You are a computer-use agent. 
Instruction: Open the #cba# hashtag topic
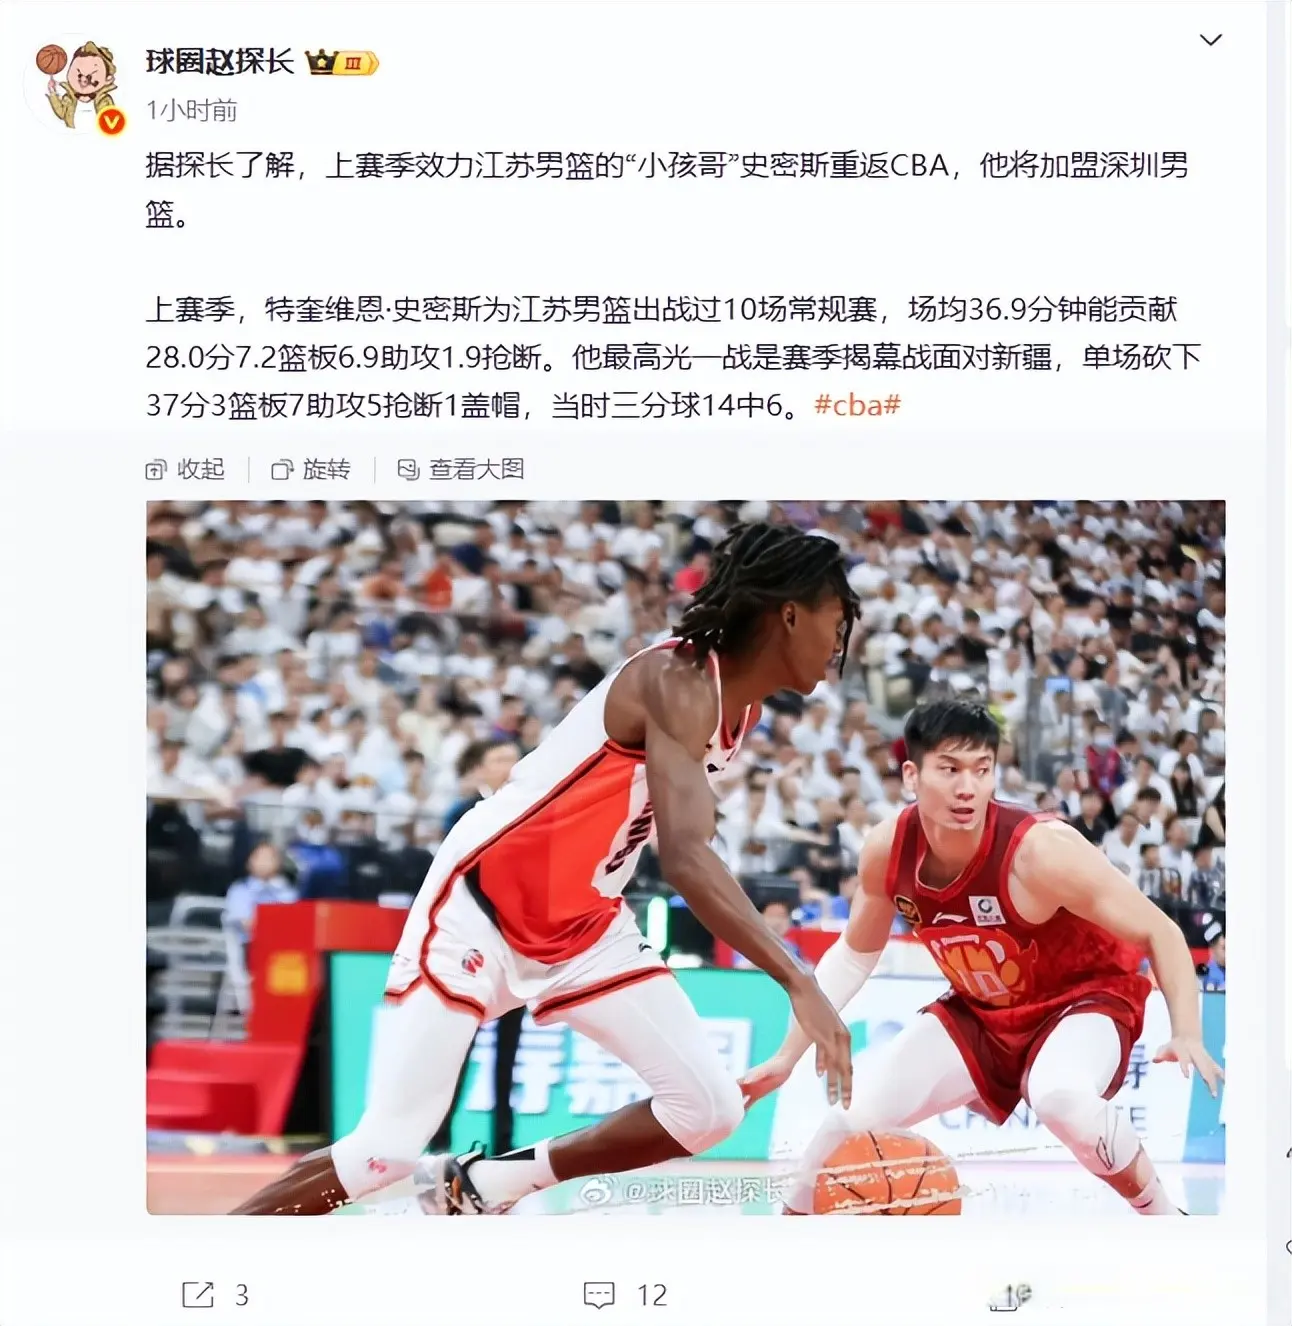coord(857,404)
